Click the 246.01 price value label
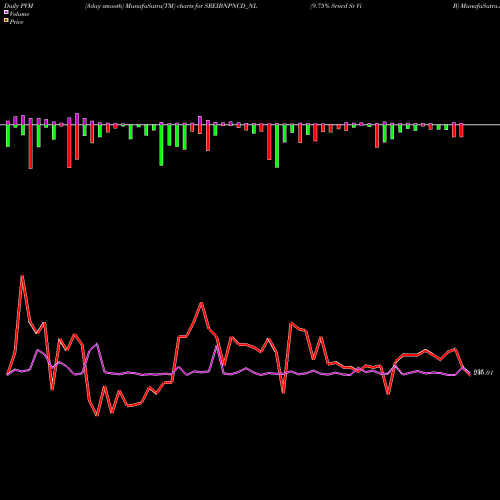Viewport: 500px width, 500px height. click(x=483, y=373)
